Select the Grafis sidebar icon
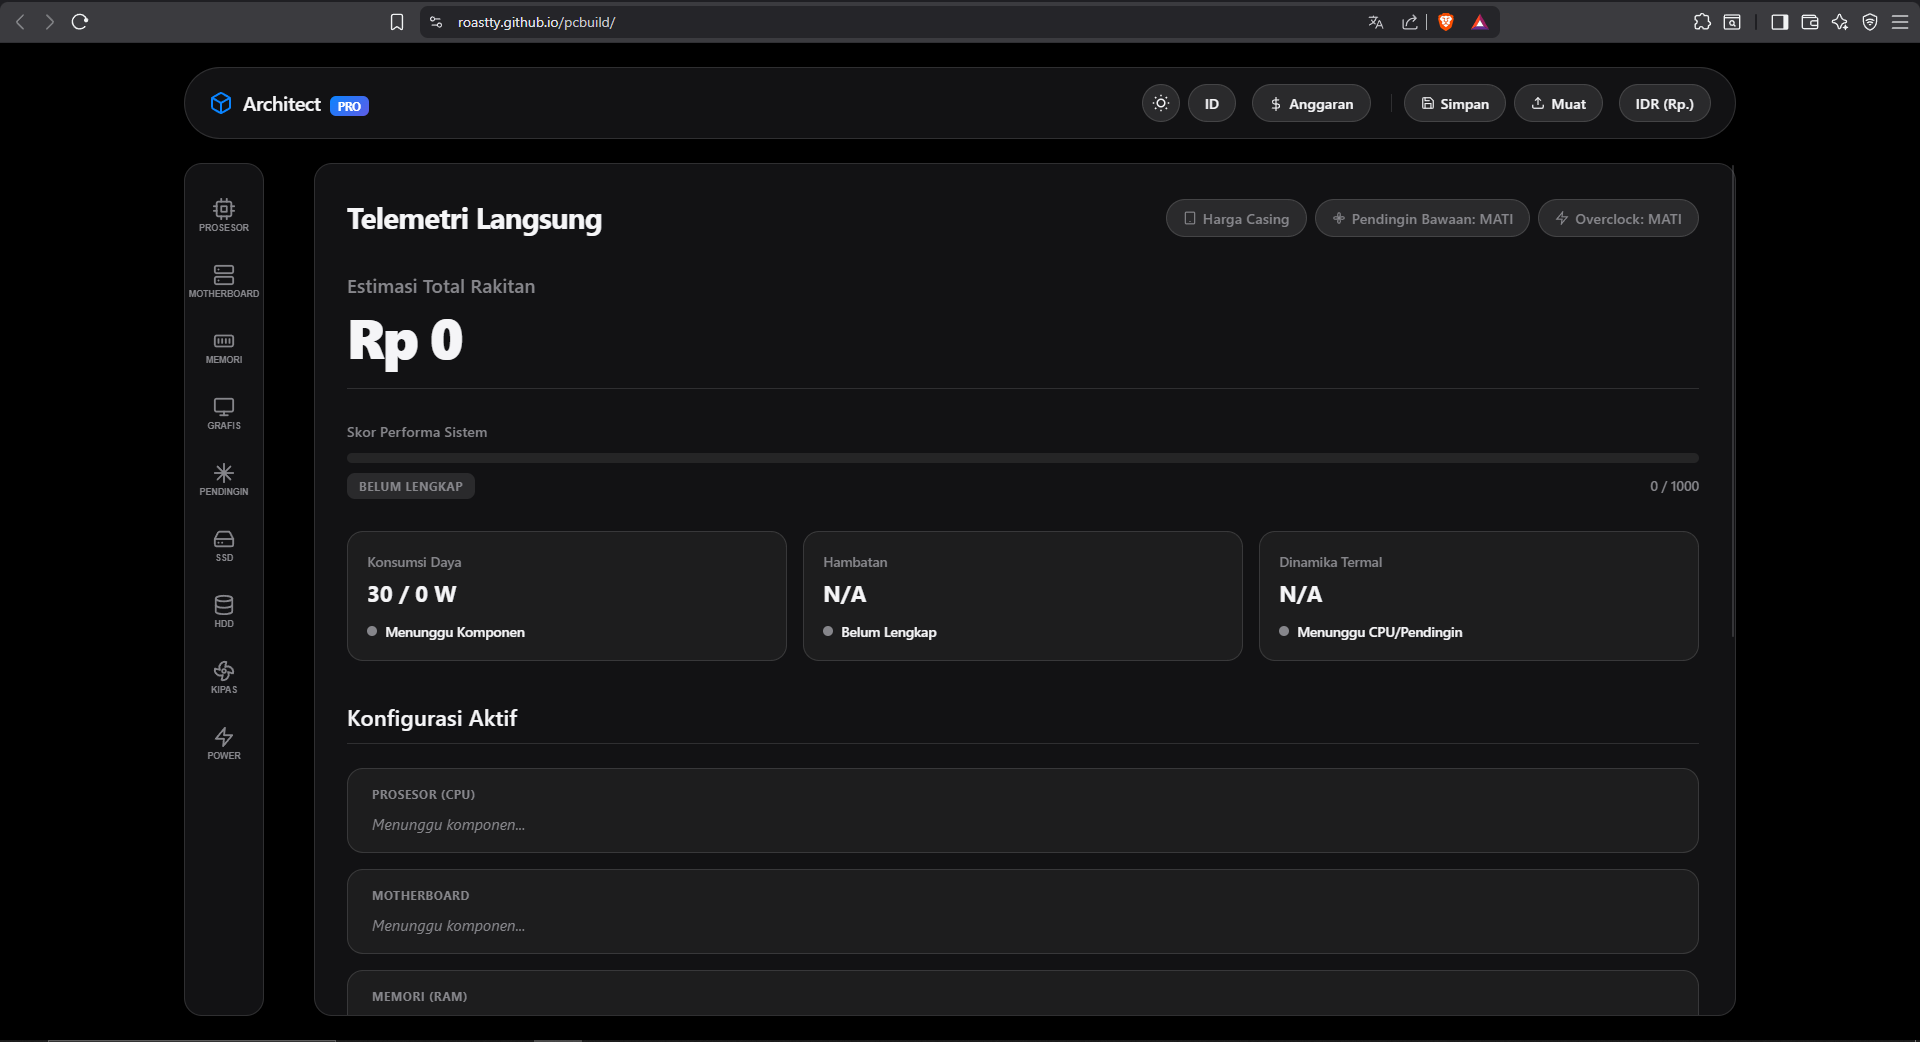Image resolution: width=1920 pixels, height=1042 pixels. [224, 413]
